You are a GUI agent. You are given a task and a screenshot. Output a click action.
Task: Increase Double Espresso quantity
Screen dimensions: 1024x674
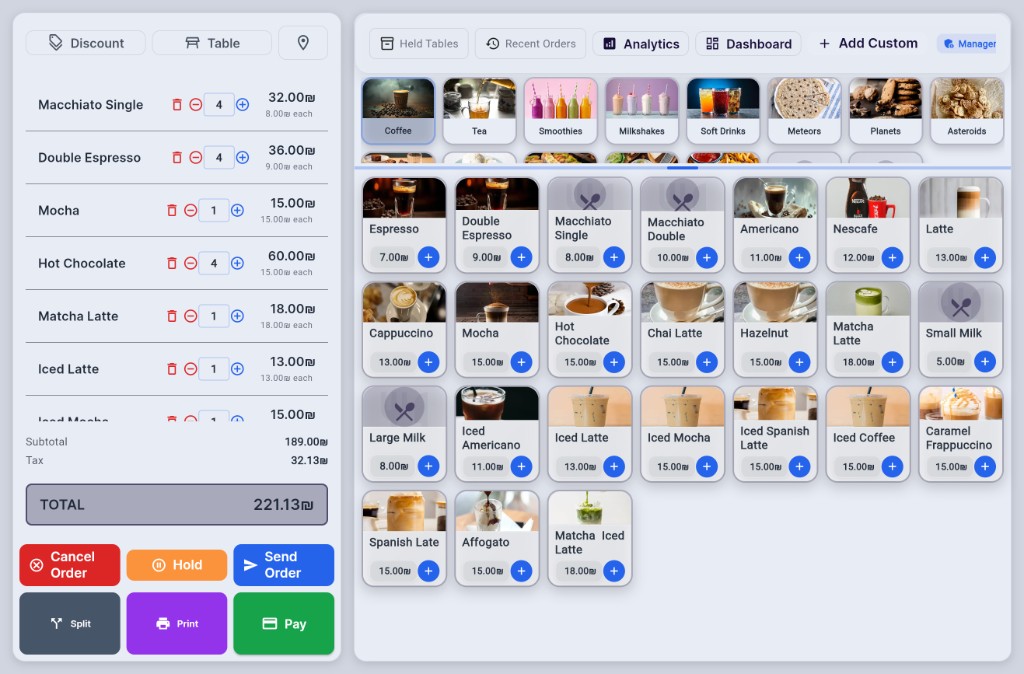(242, 157)
